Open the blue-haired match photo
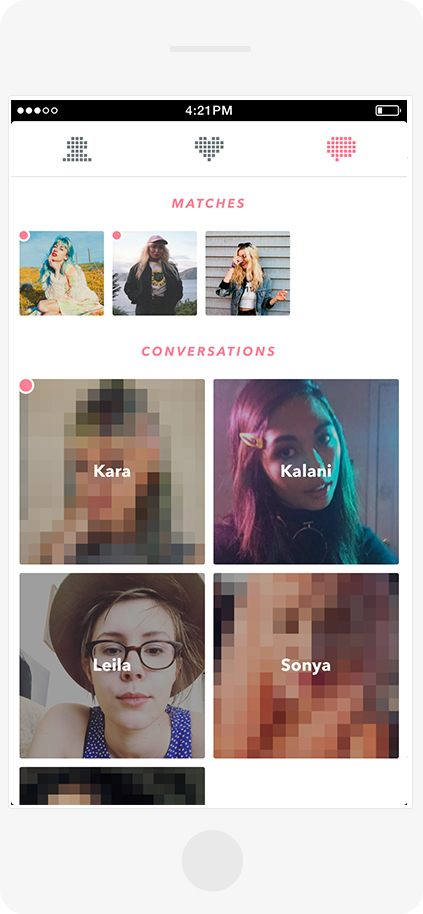 pyautogui.click(x=62, y=273)
